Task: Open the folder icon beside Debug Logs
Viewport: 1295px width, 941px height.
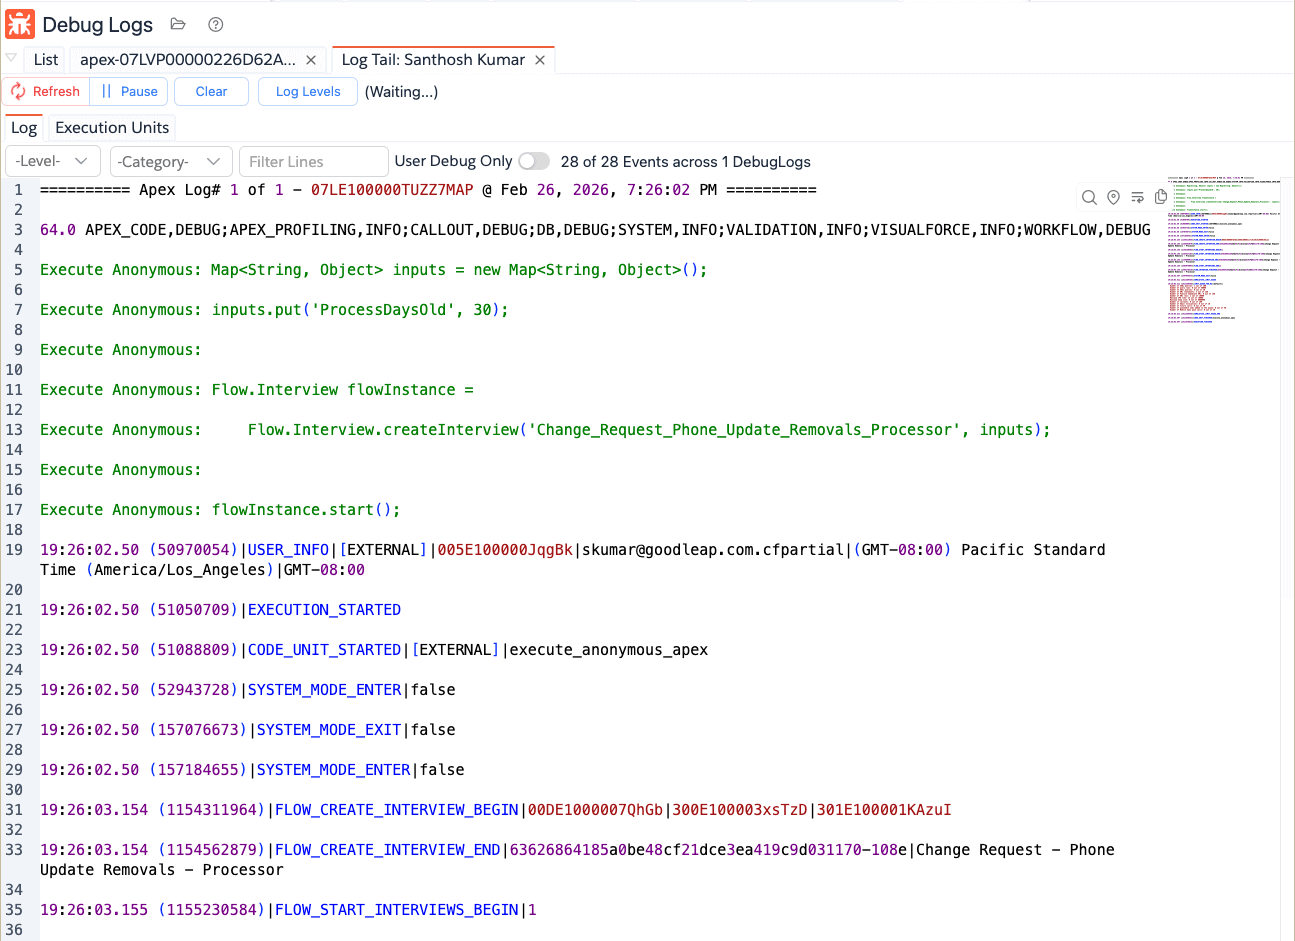Action: coord(178,24)
